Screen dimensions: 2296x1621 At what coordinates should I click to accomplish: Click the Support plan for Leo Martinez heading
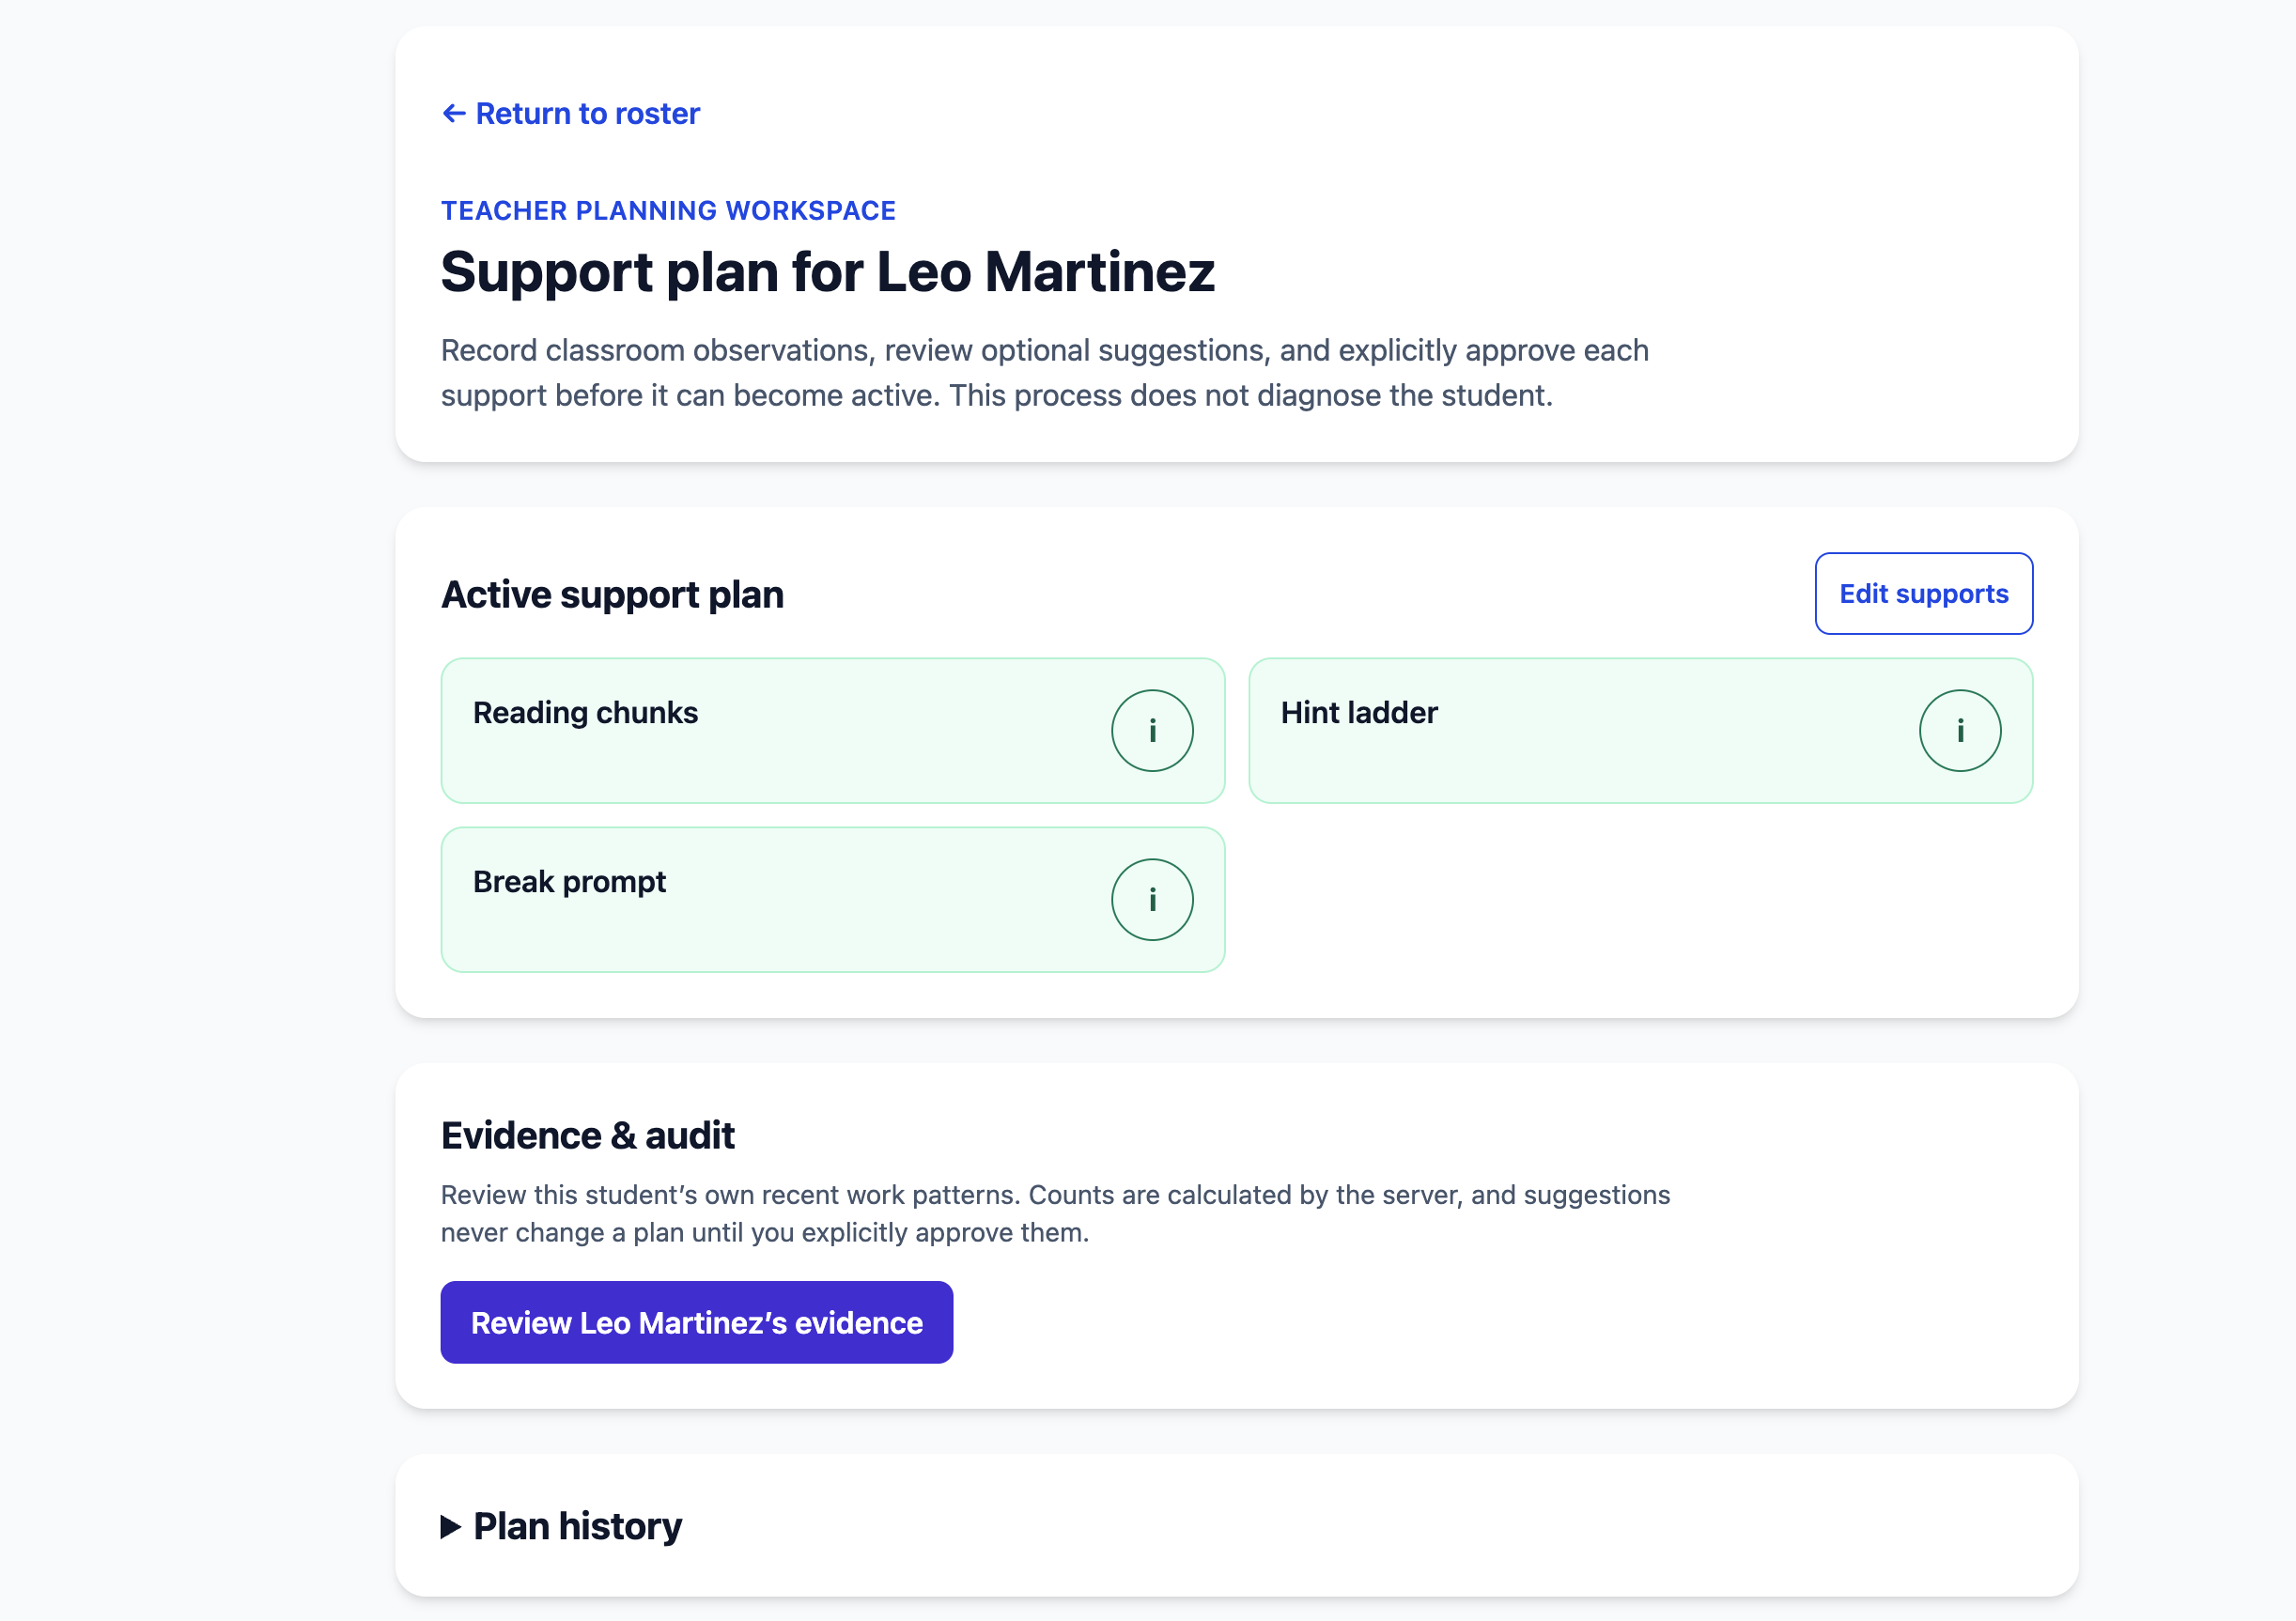[x=827, y=271]
